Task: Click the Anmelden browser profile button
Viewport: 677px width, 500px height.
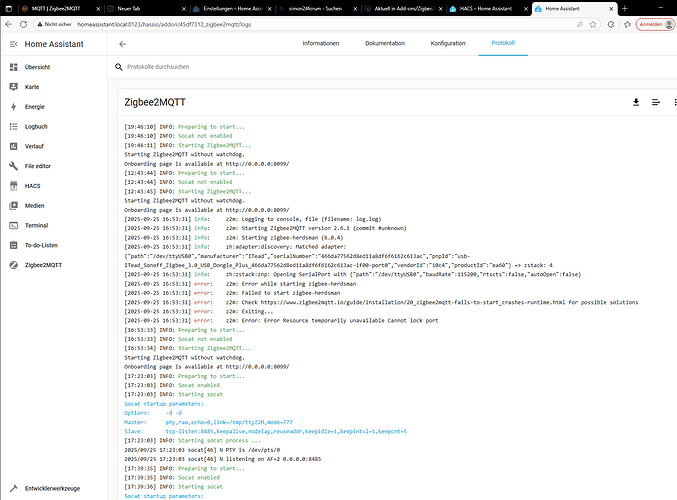Action: tap(655, 24)
